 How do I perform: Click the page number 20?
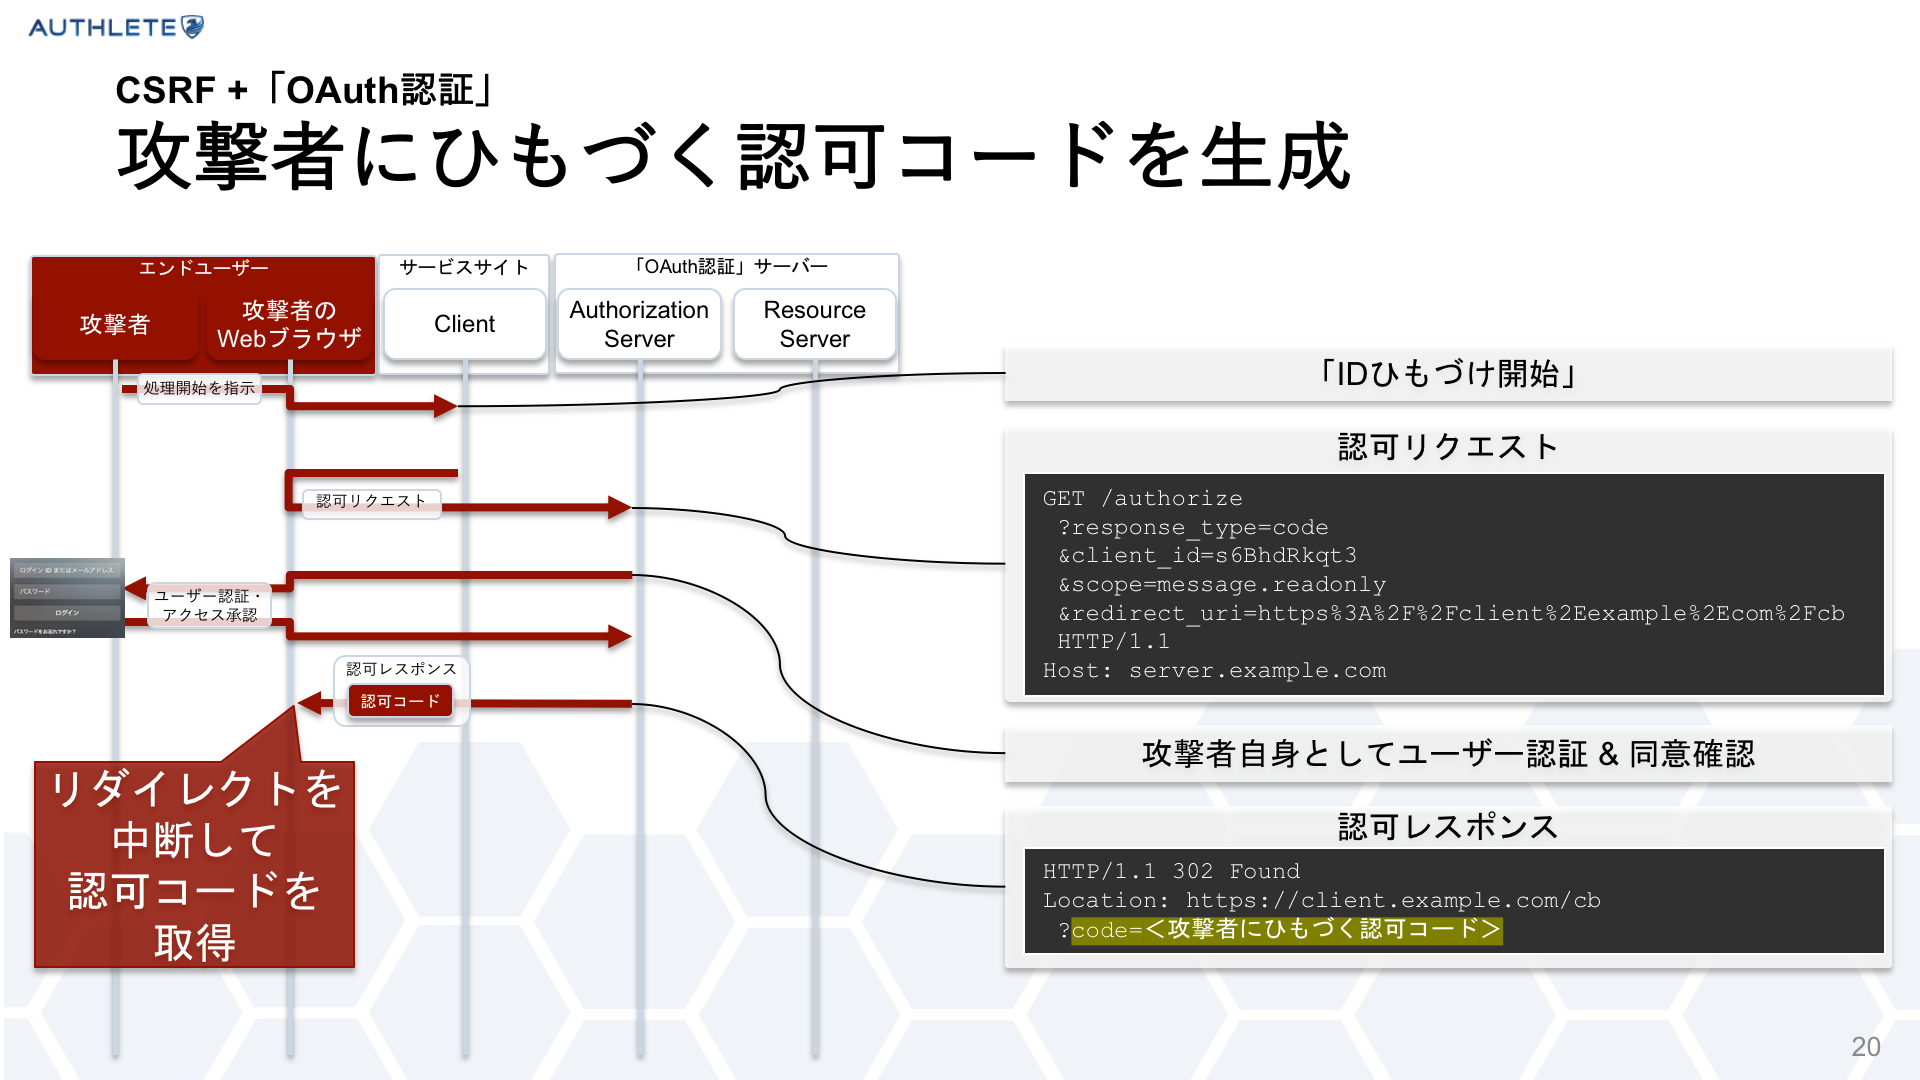click(1865, 1046)
